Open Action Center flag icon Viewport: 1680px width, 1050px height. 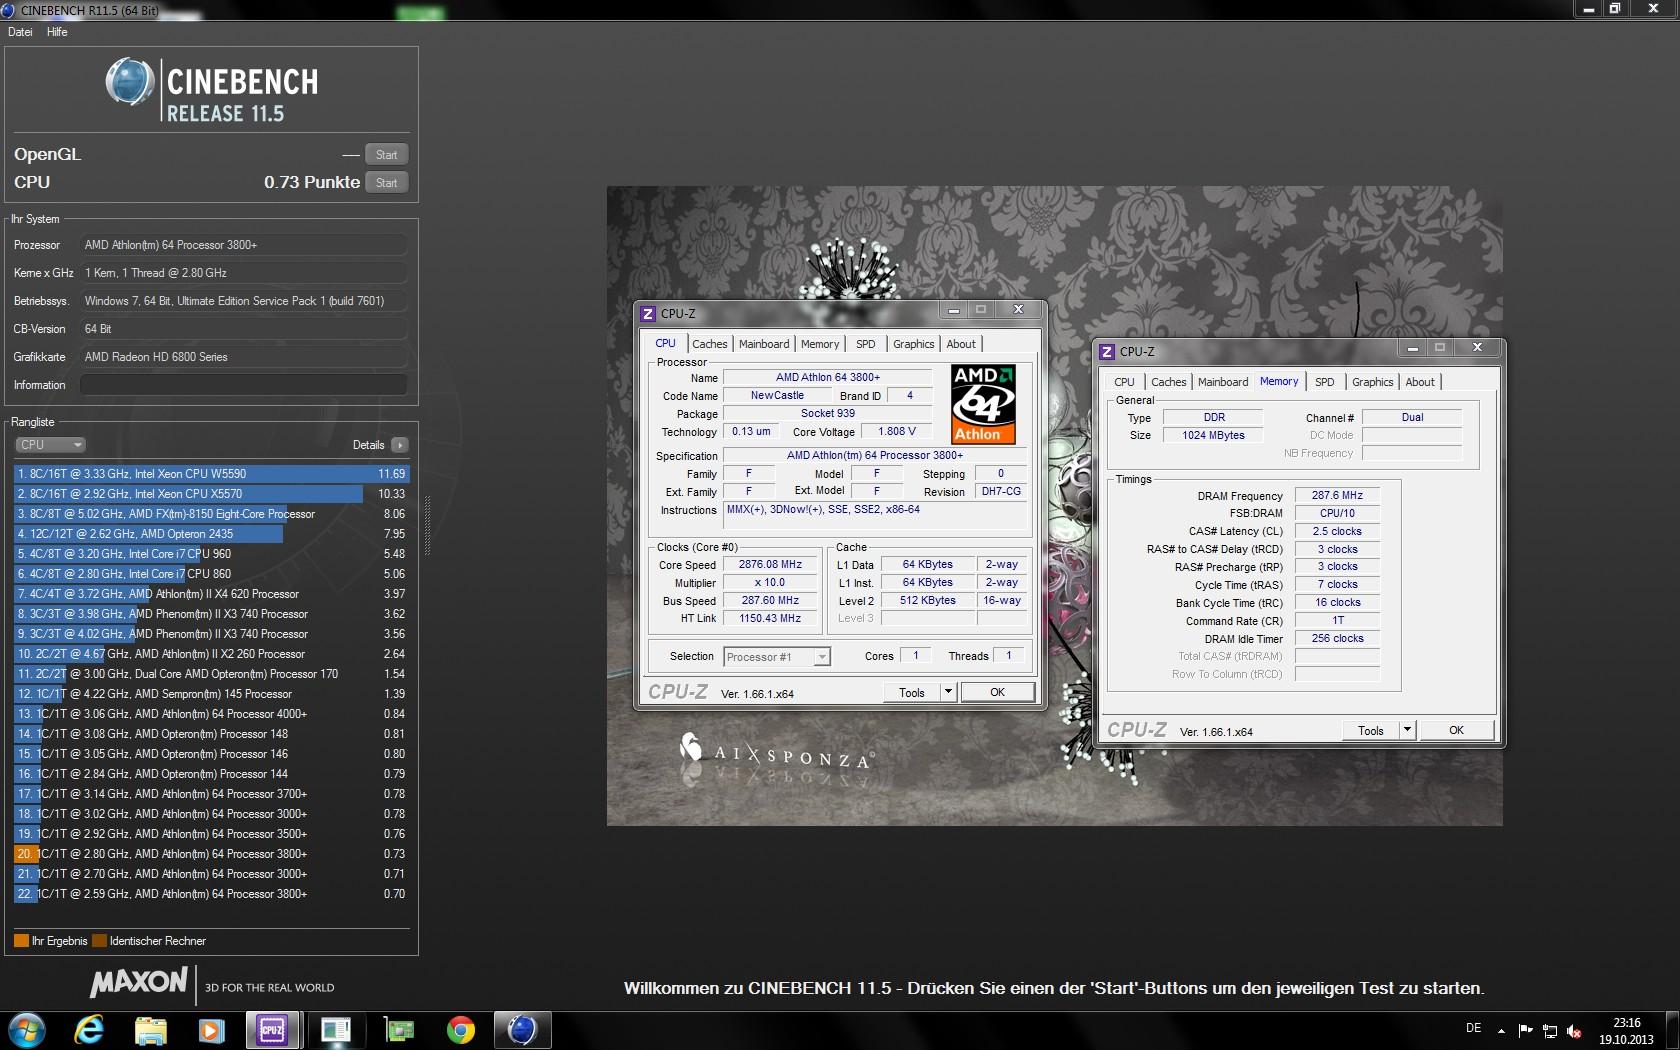pyautogui.click(x=1525, y=1030)
